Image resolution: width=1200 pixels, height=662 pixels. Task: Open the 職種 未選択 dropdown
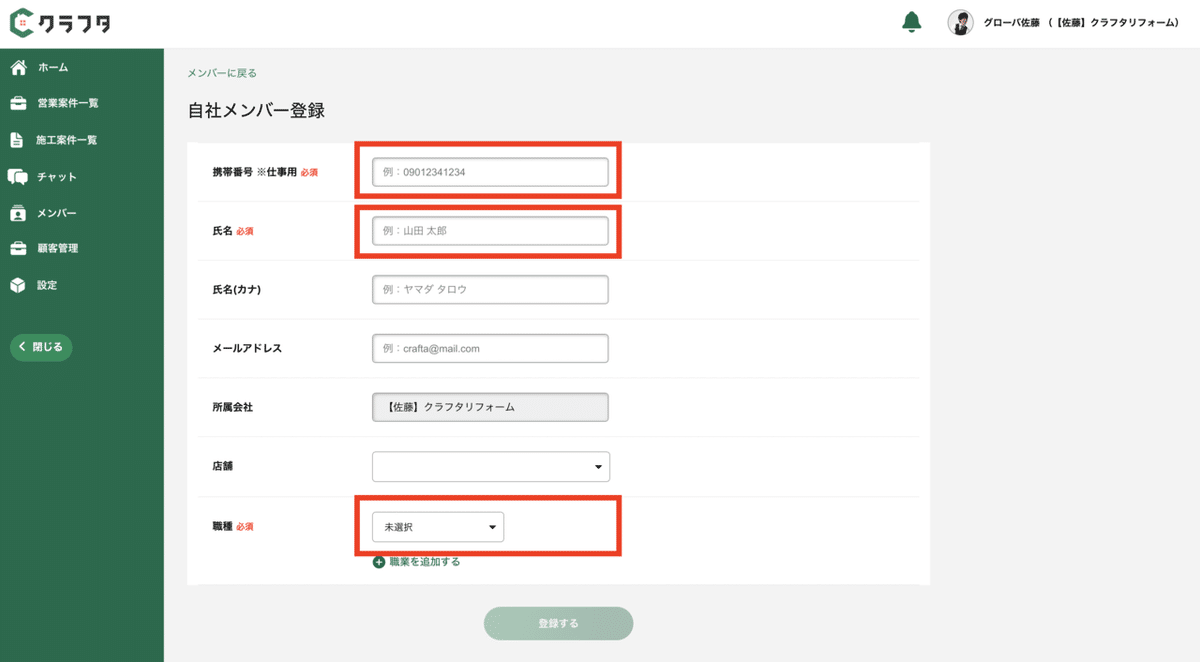pos(438,527)
